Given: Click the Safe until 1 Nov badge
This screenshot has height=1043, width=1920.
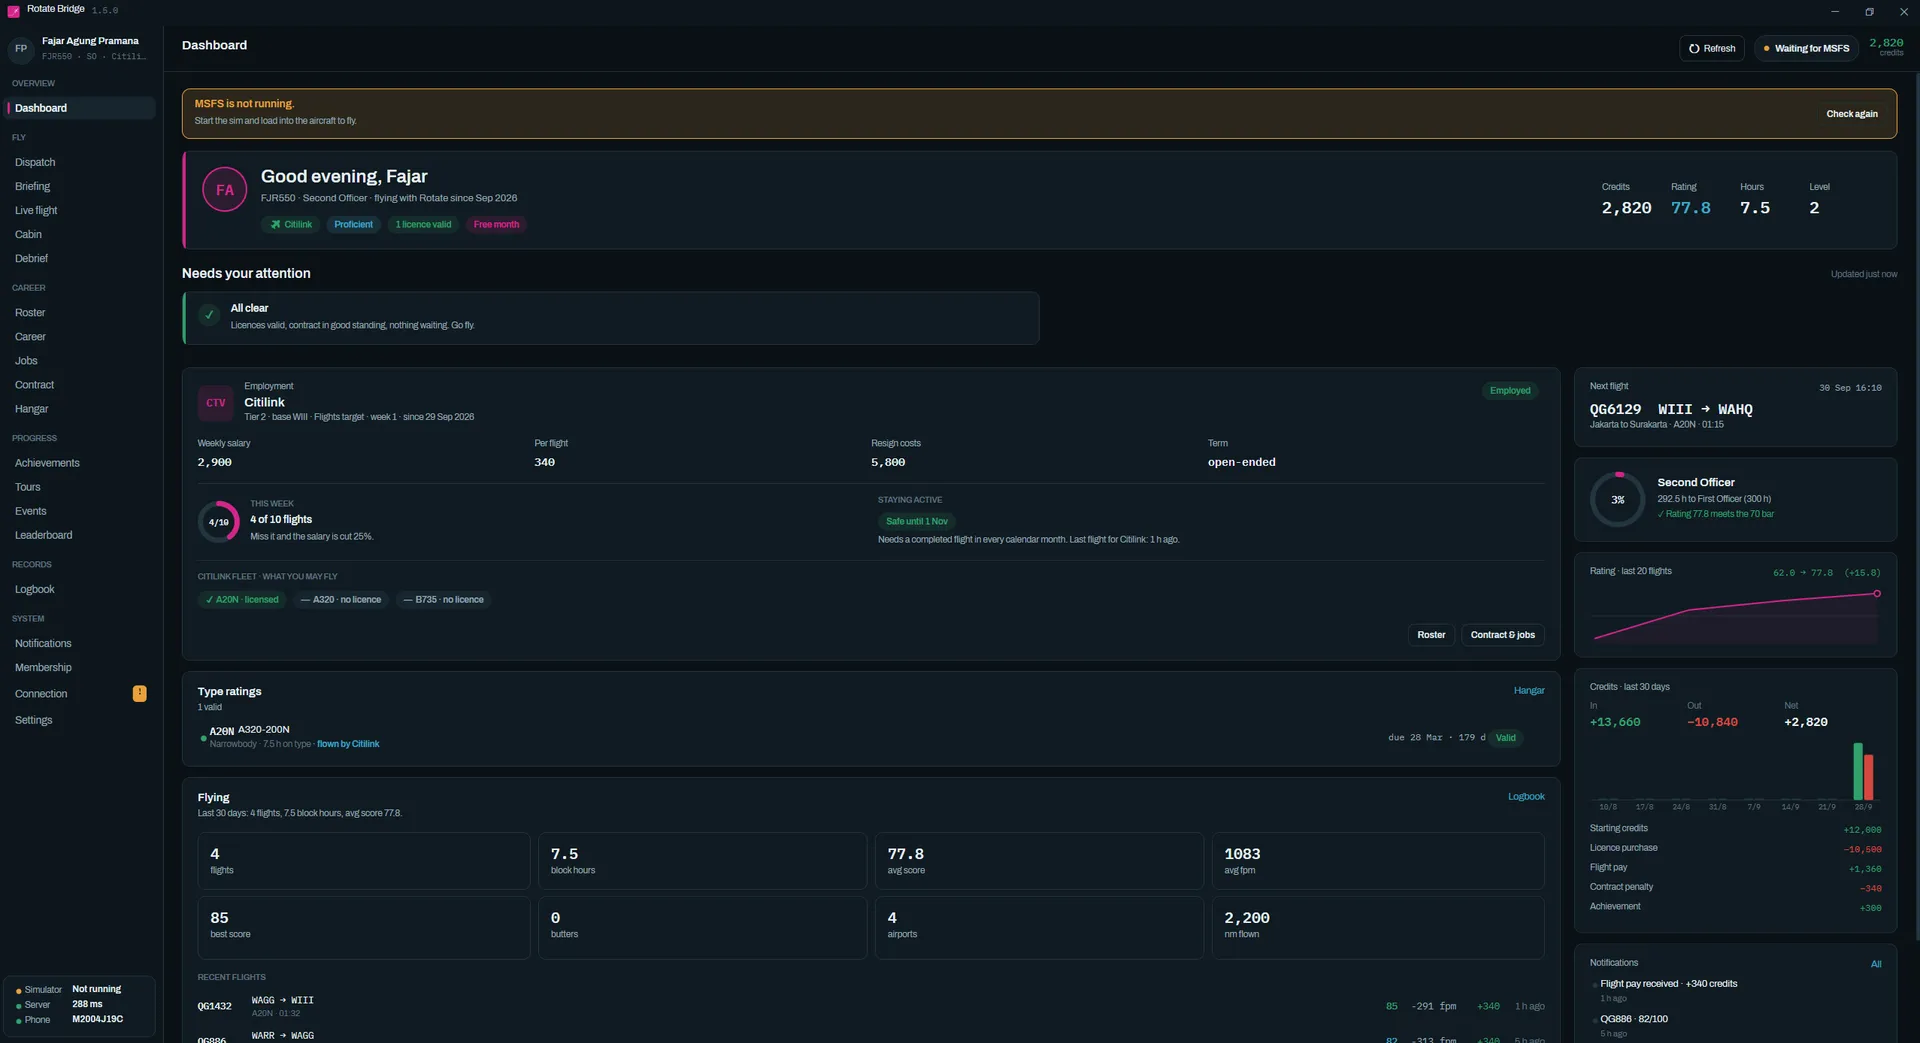Looking at the screenshot, I should pyautogui.click(x=916, y=521).
